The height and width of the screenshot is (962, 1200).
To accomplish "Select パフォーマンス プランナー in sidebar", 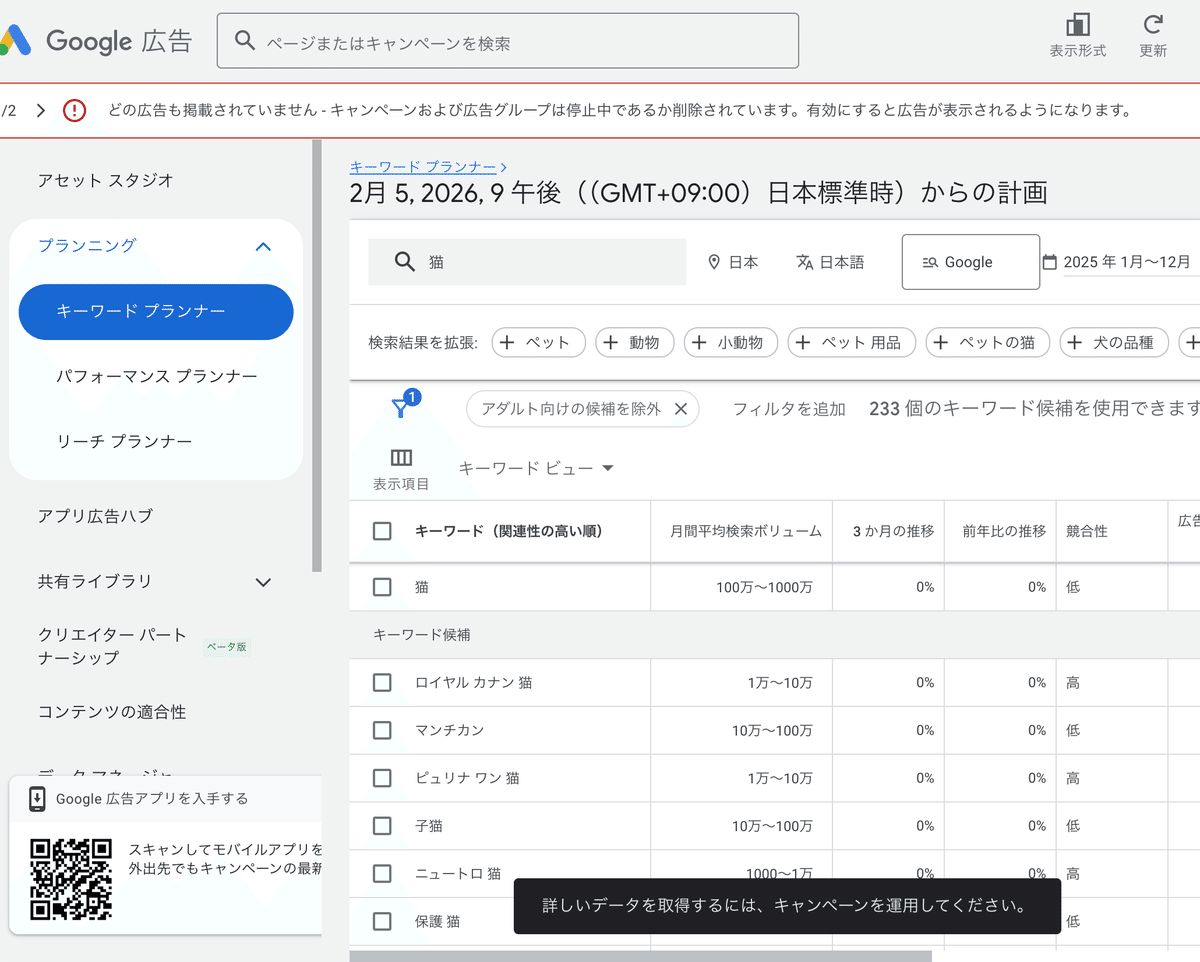I will 156,376.
